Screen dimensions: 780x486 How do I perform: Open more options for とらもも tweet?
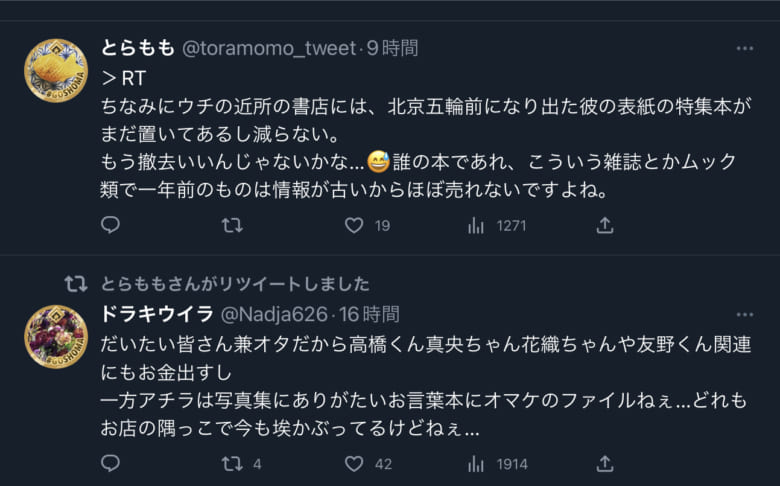pos(745,48)
